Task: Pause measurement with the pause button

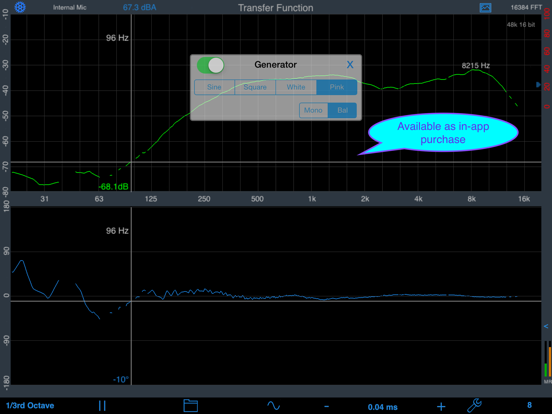Action: pos(102,406)
